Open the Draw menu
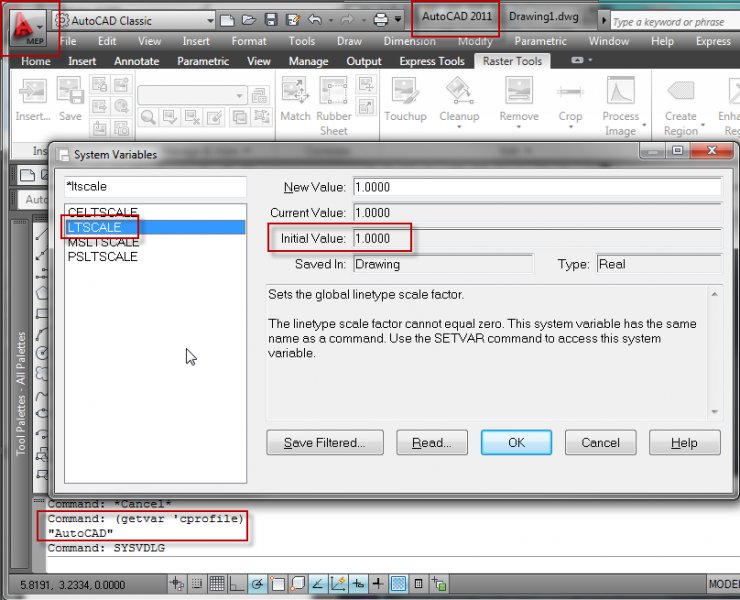 click(x=349, y=42)
